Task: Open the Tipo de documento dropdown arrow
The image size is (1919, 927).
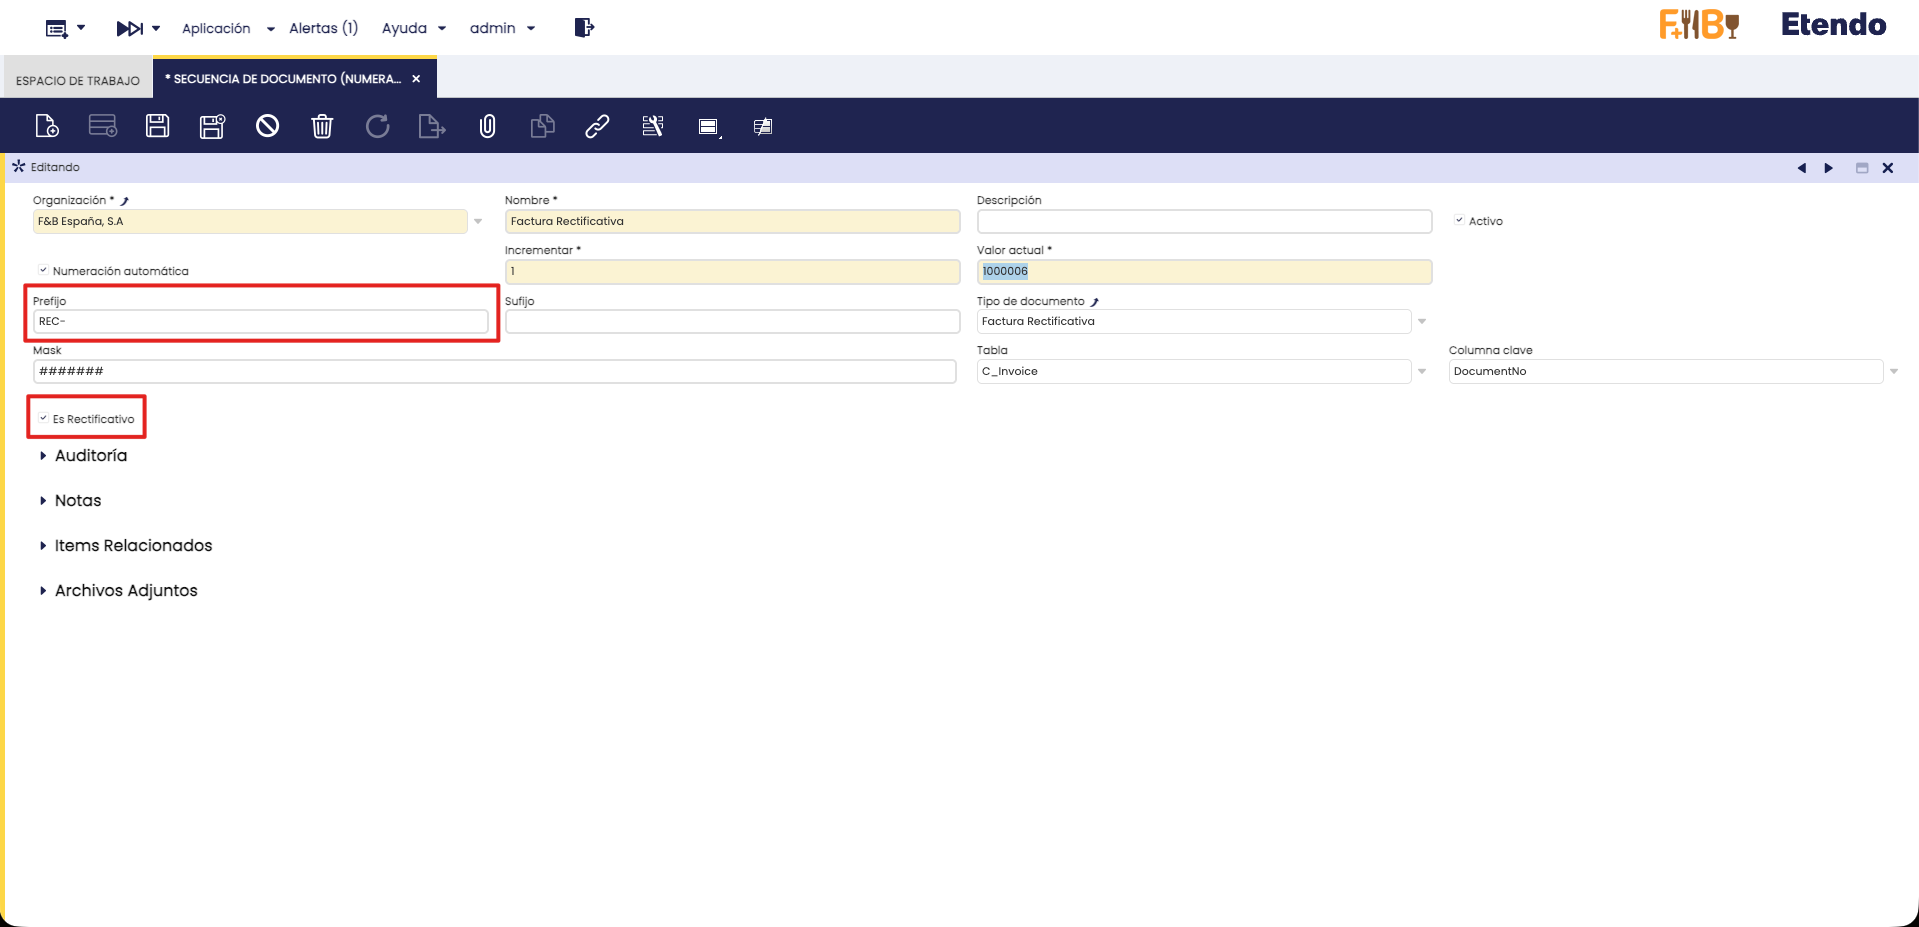Action: tap(1422, 322)
